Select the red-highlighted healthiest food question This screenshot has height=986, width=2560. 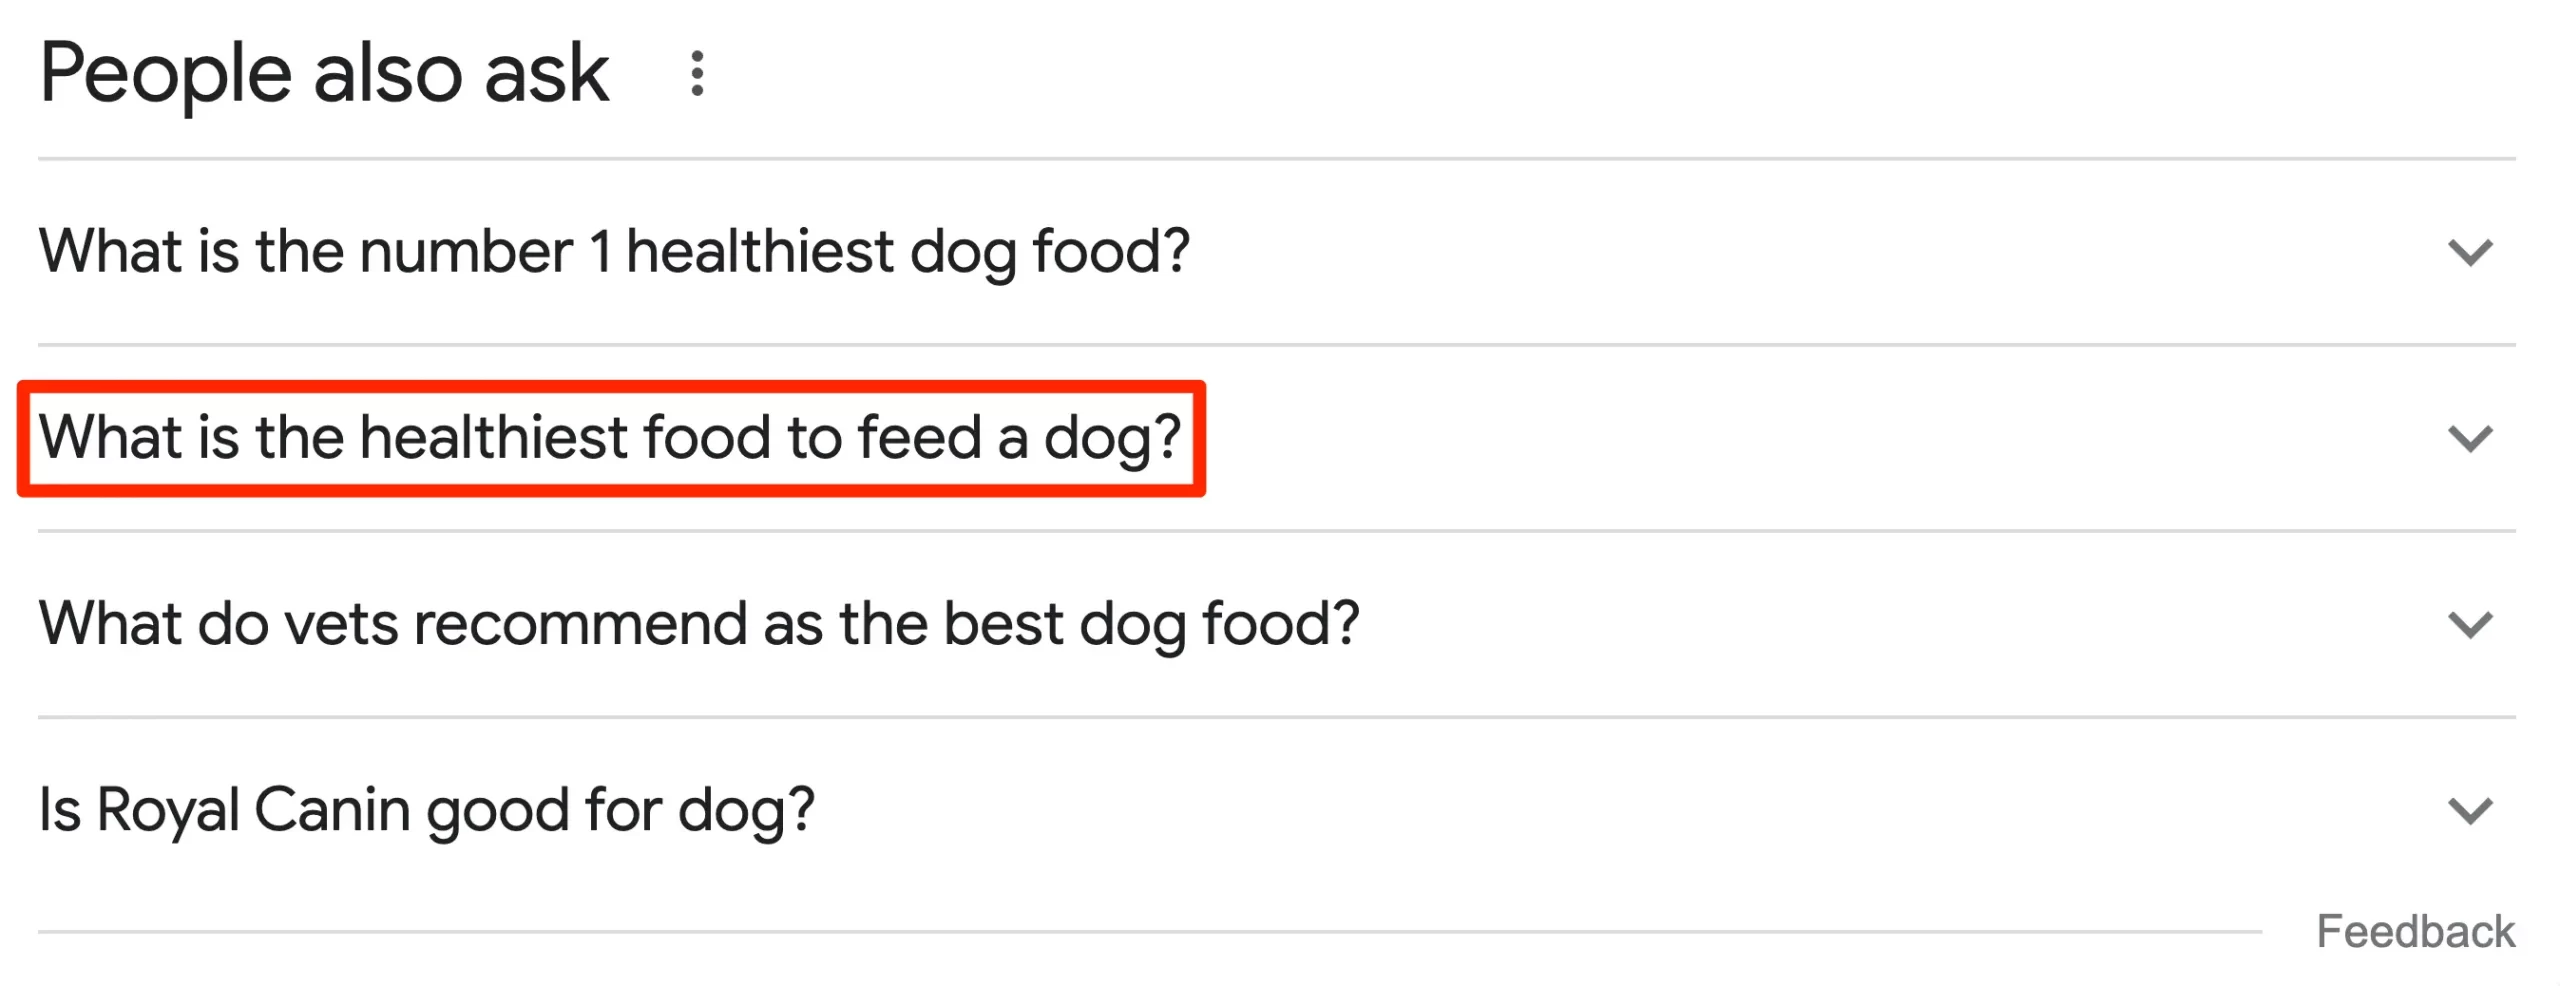coord(610,438)
